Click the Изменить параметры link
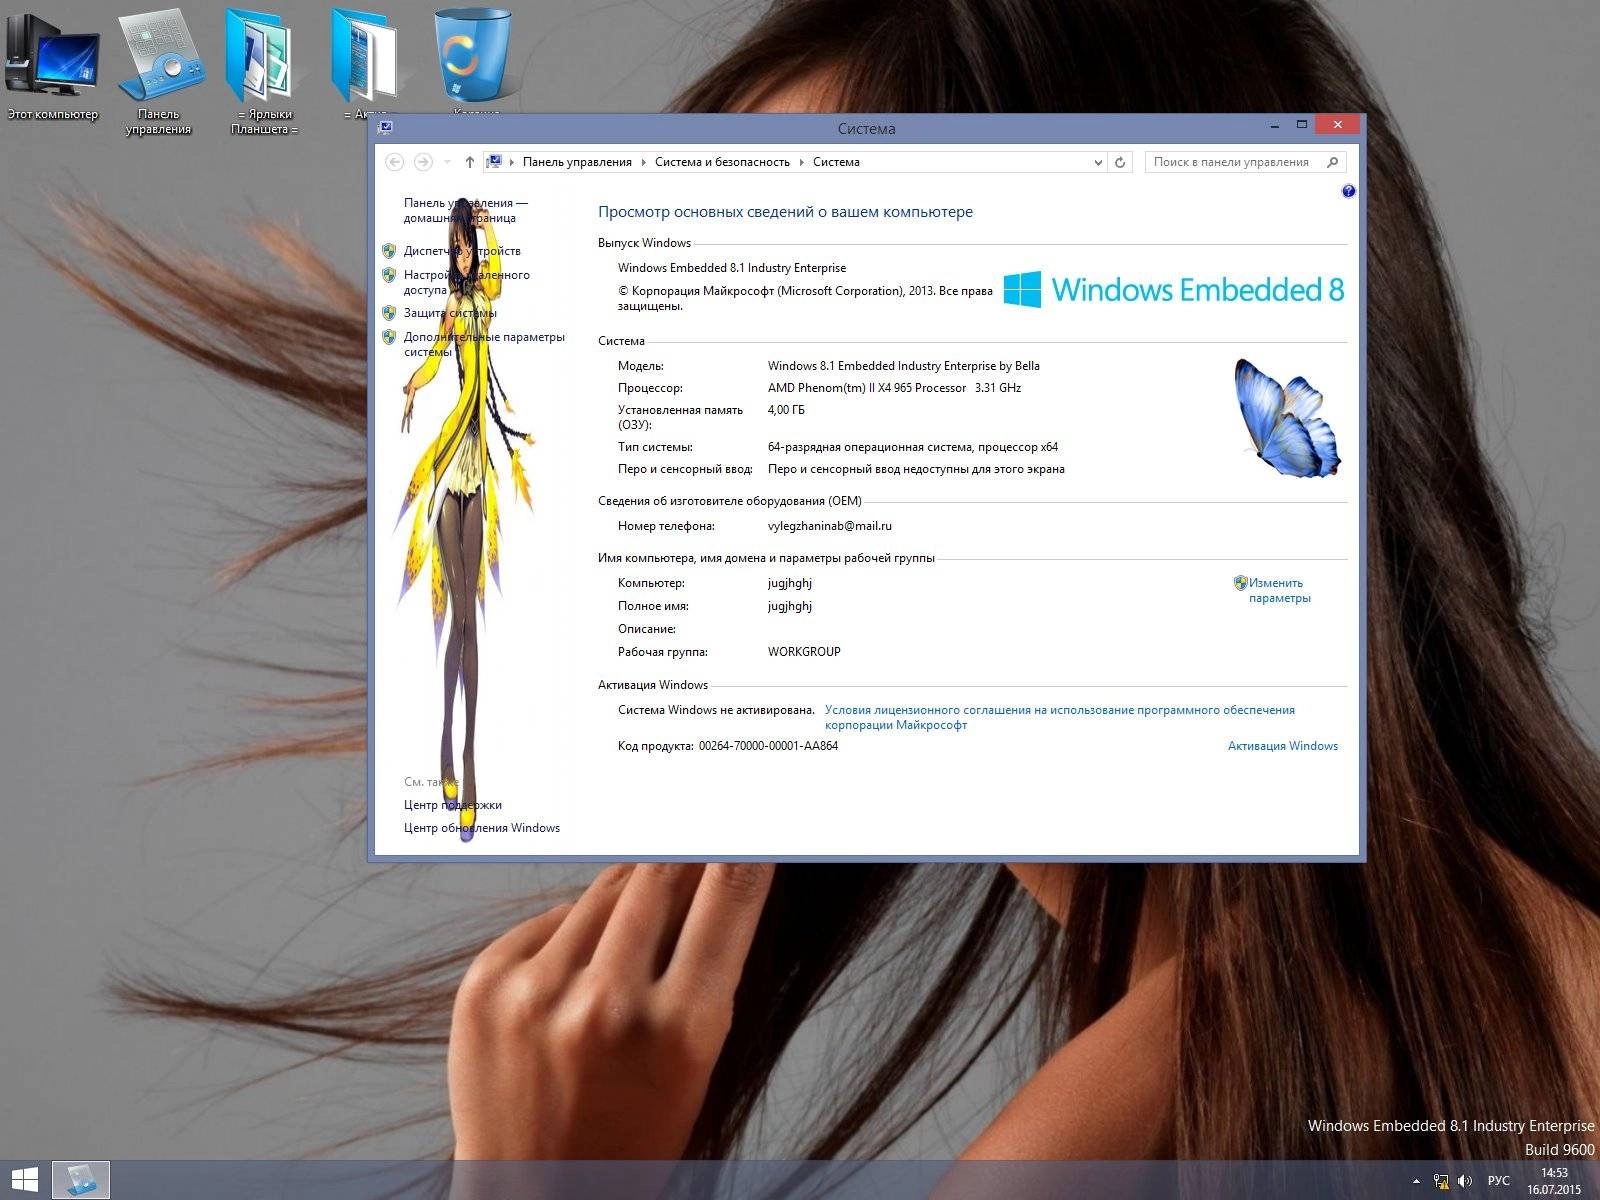Screen dimensions: 1600x1200 coord(1279,590)
